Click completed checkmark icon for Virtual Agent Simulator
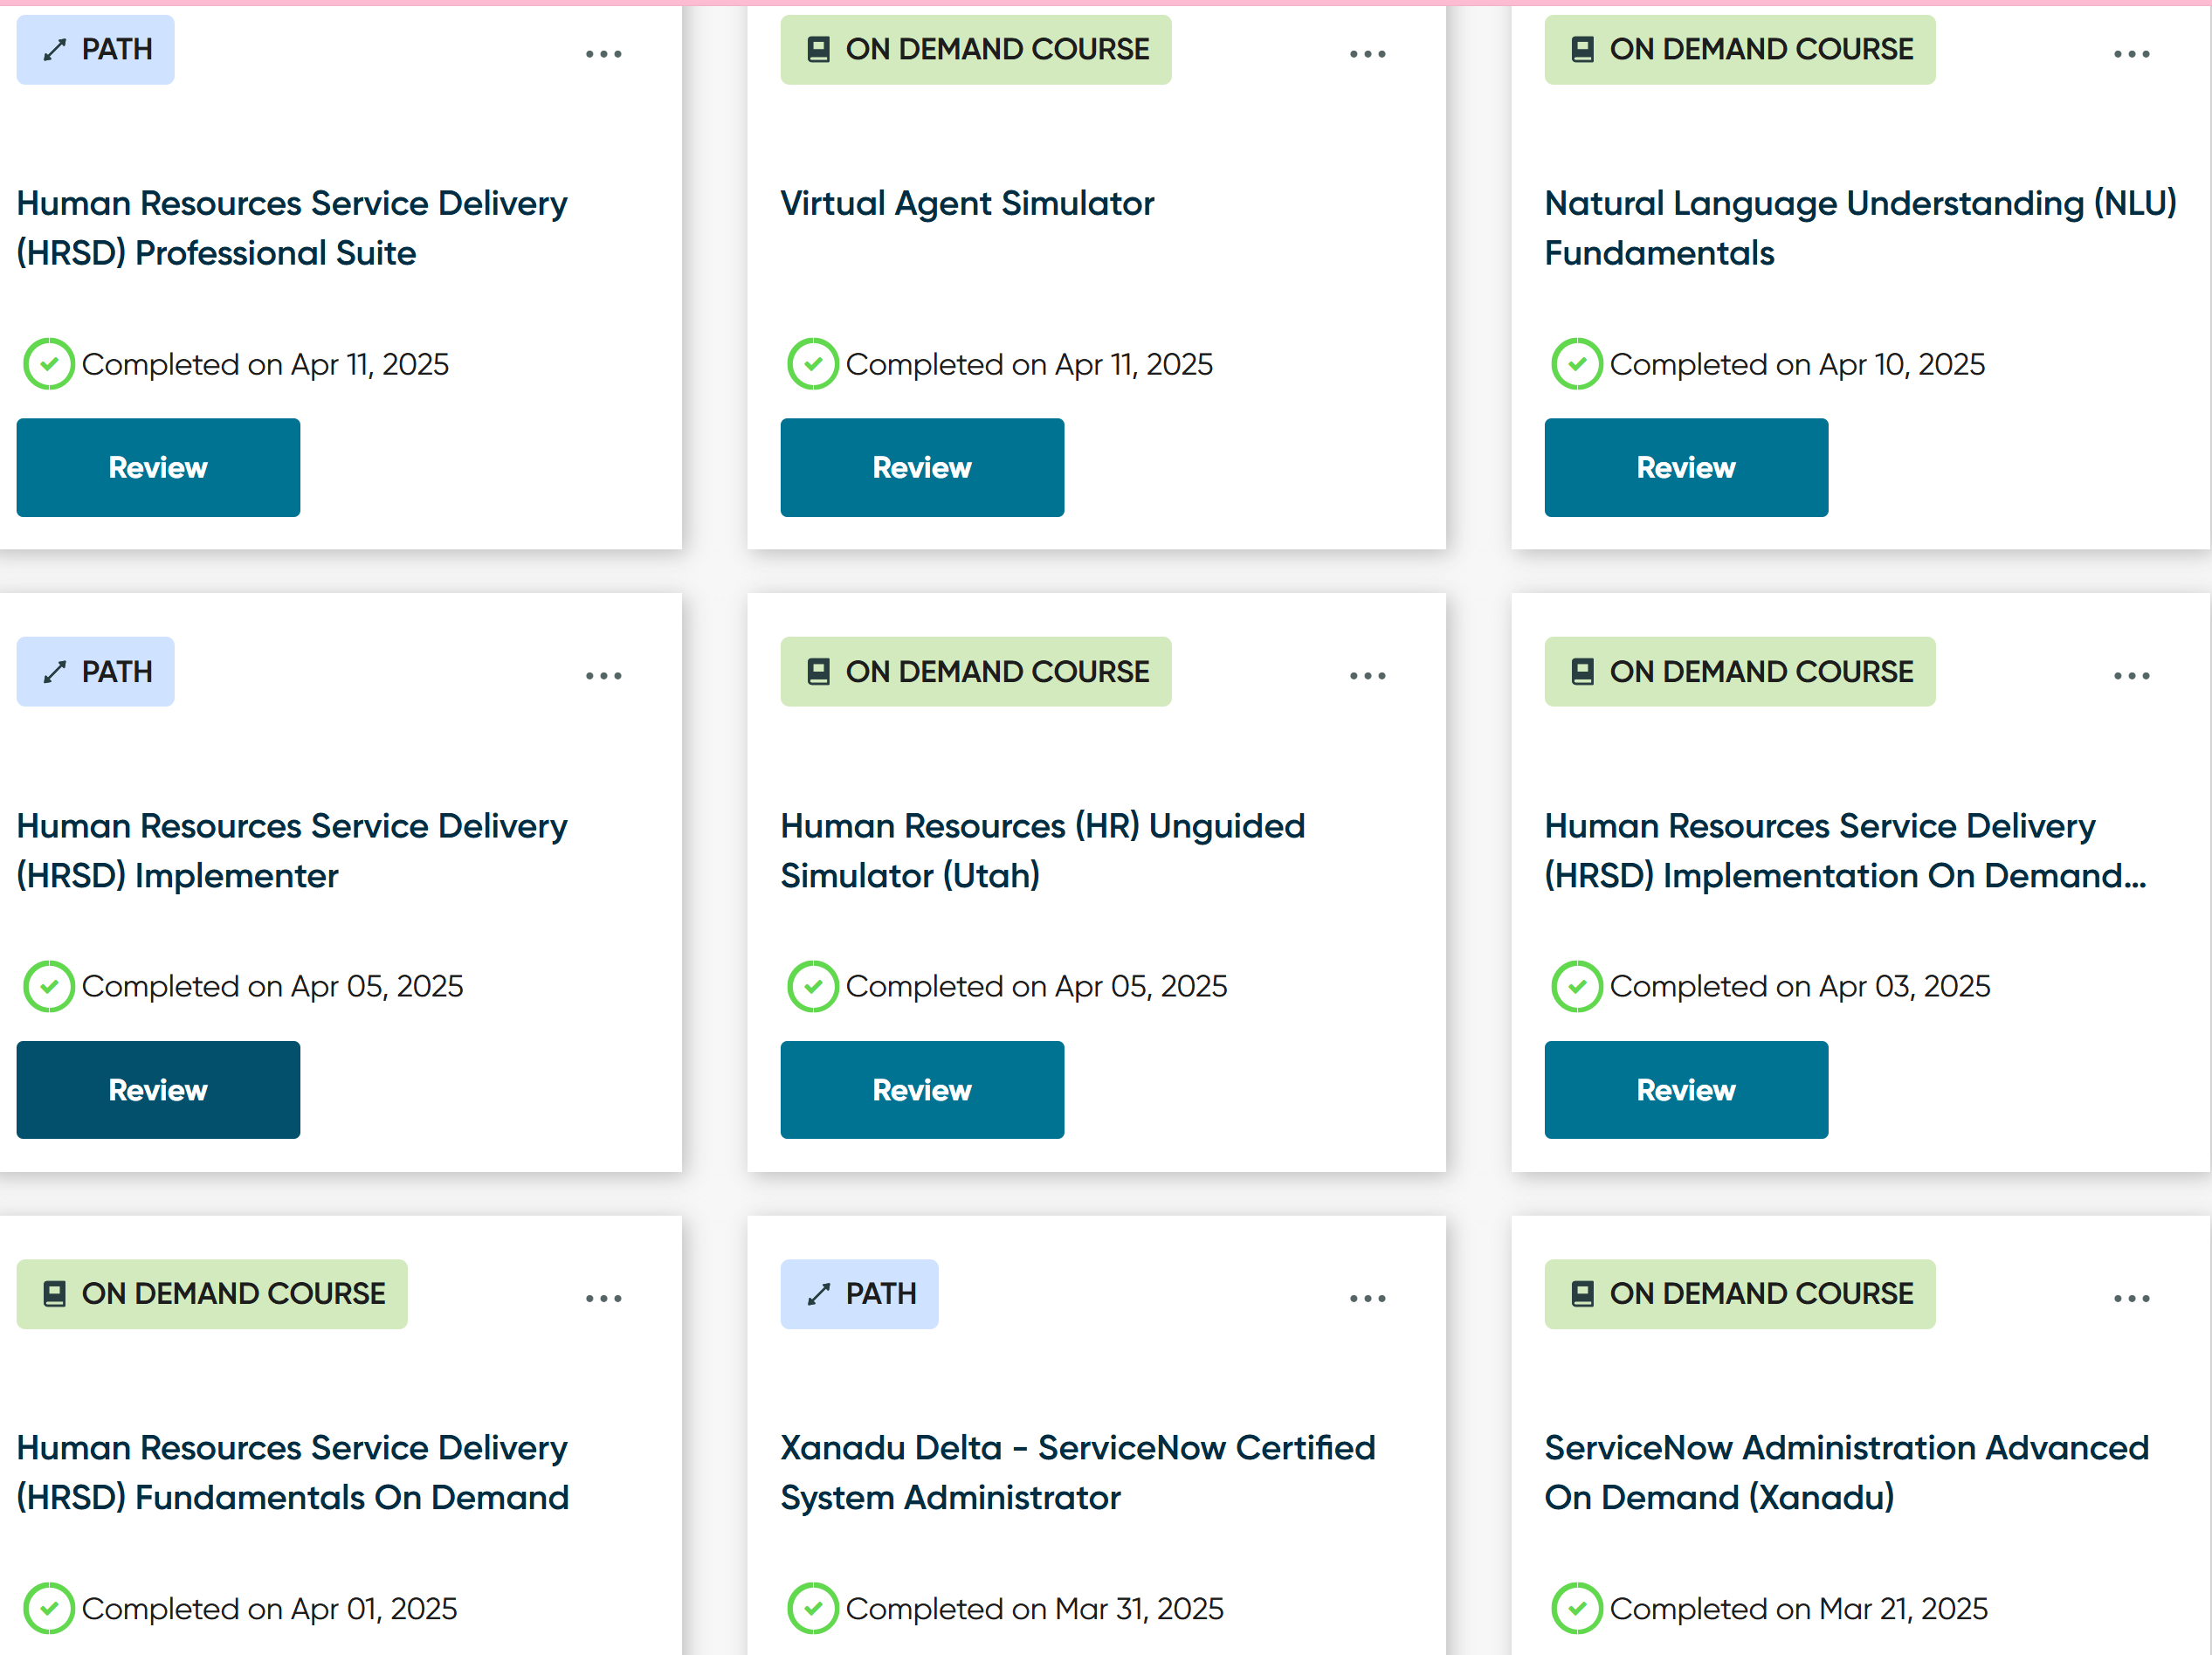 tap(812, 364)
